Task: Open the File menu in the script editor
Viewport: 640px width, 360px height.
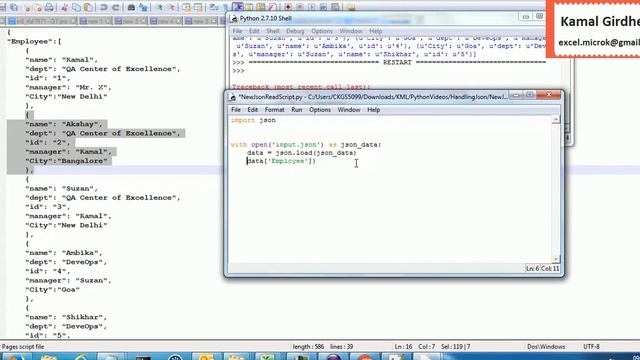Action: (x=236, y=110)
